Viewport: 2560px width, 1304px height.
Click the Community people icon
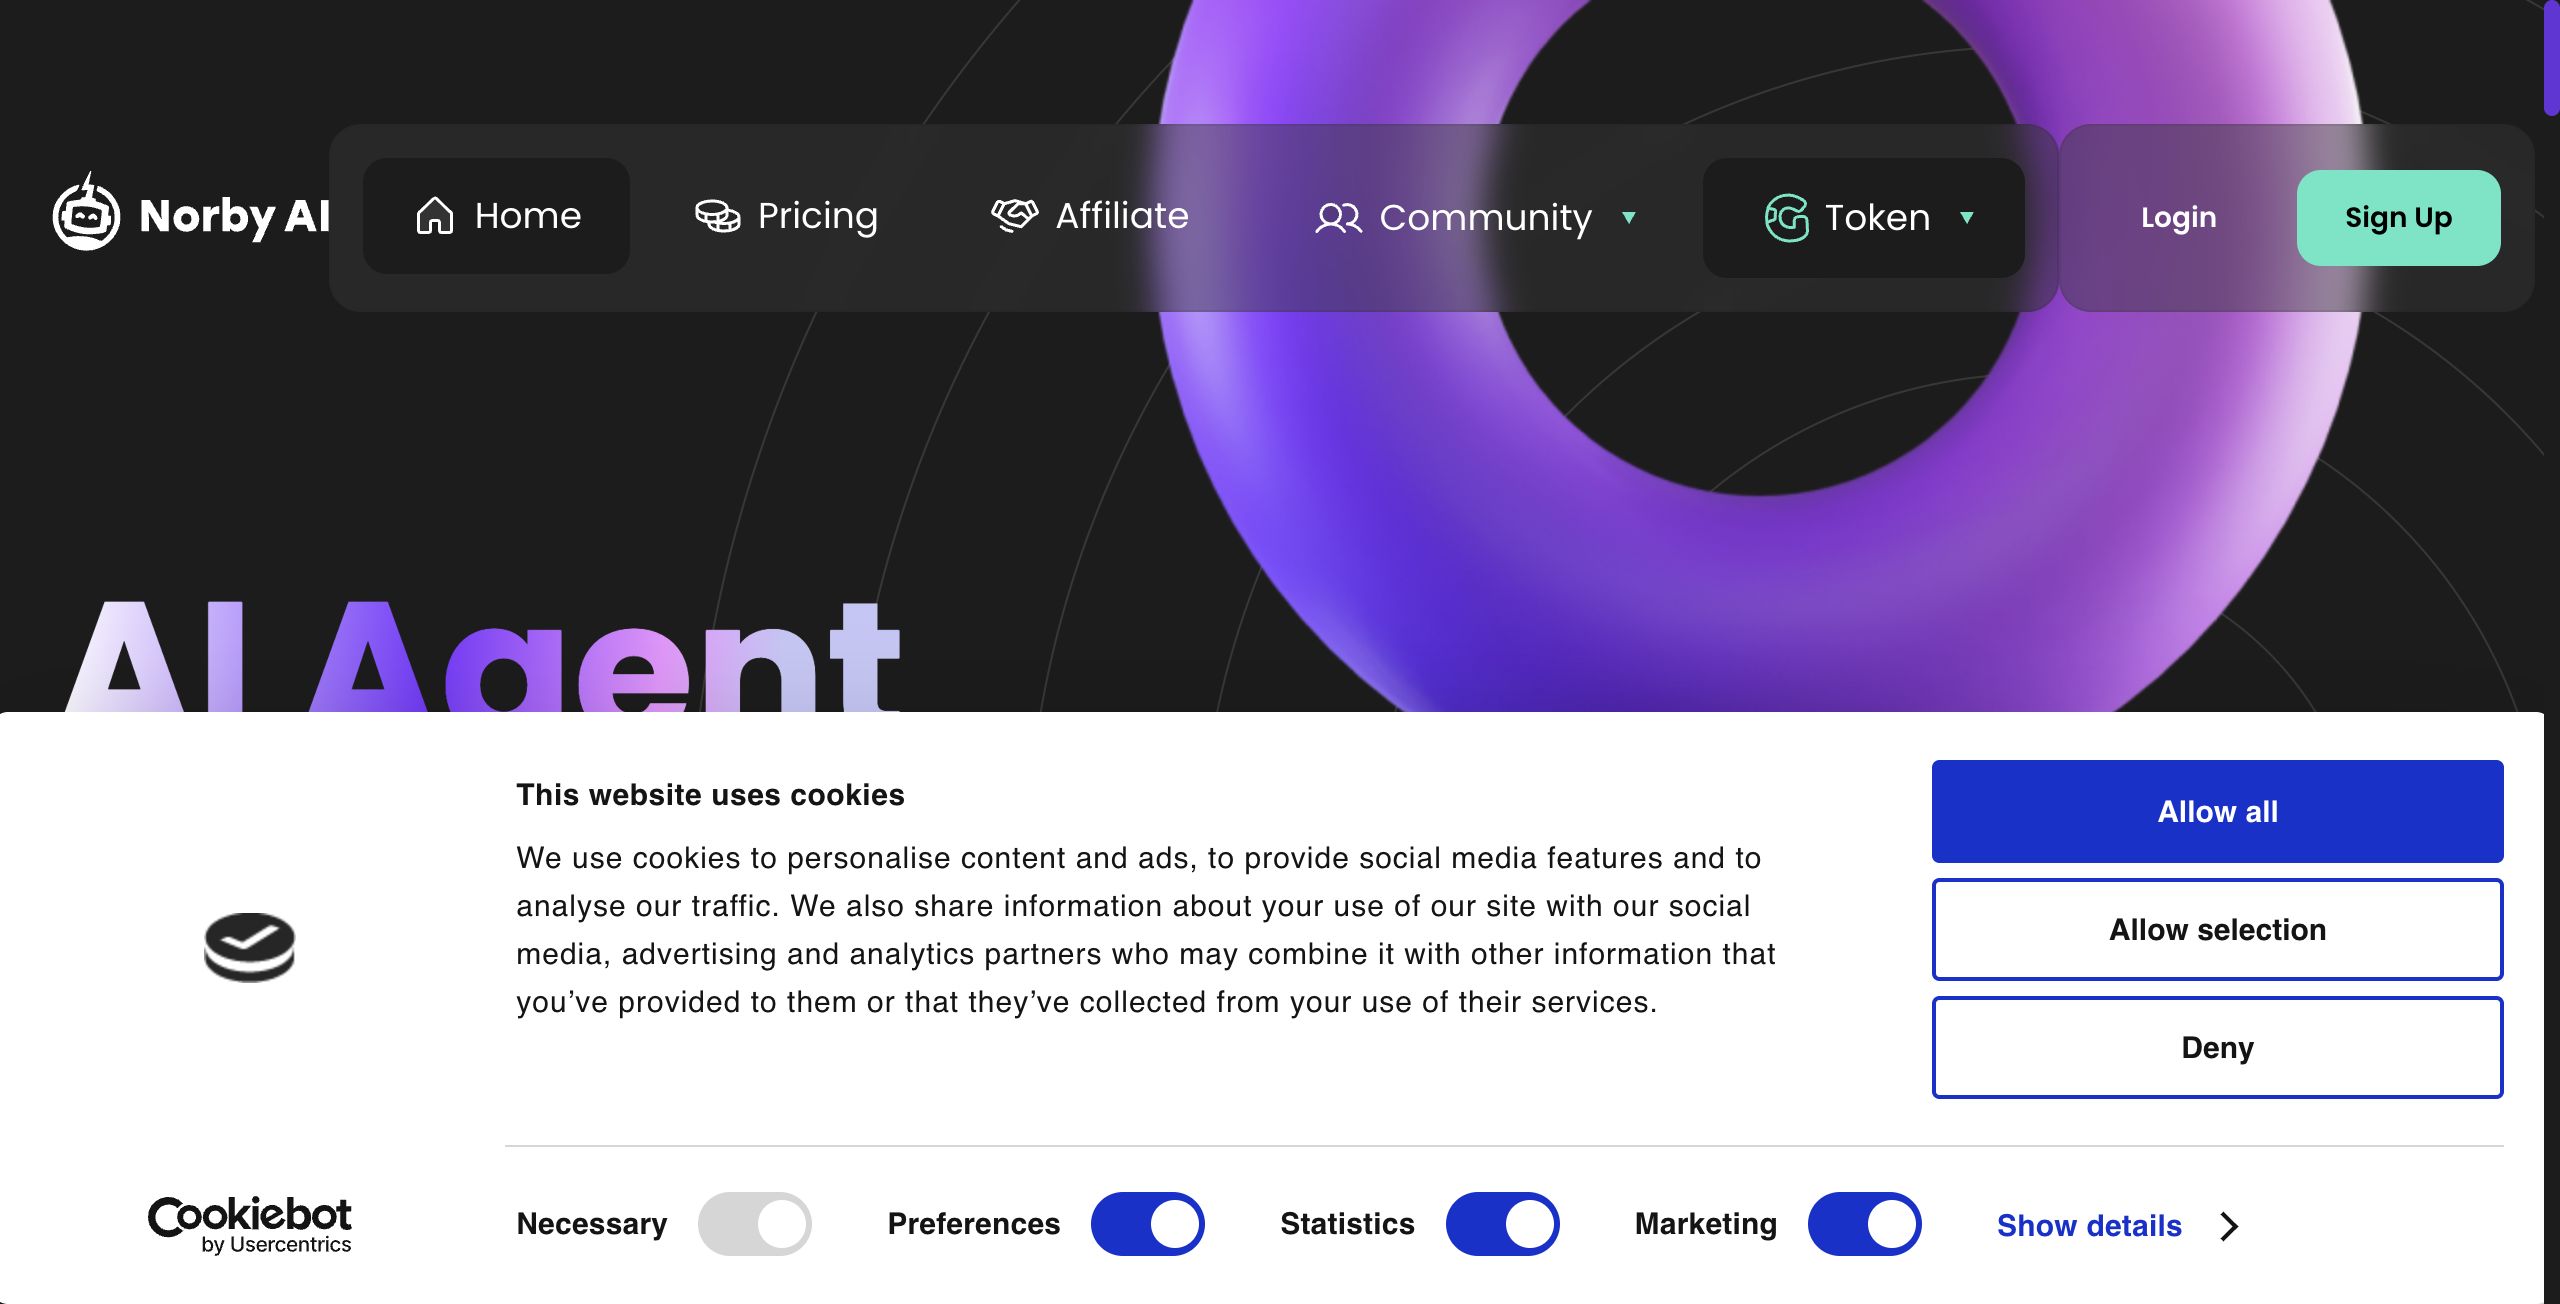coord(1338,218)
